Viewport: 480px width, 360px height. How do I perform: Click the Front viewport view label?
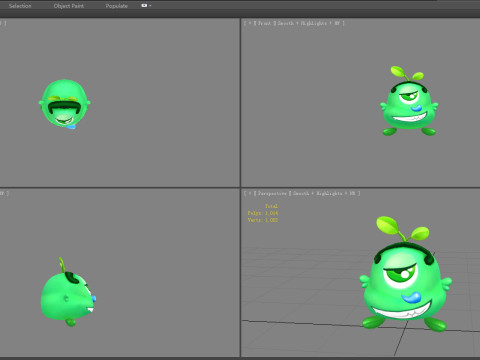click(x=265, y=23)
